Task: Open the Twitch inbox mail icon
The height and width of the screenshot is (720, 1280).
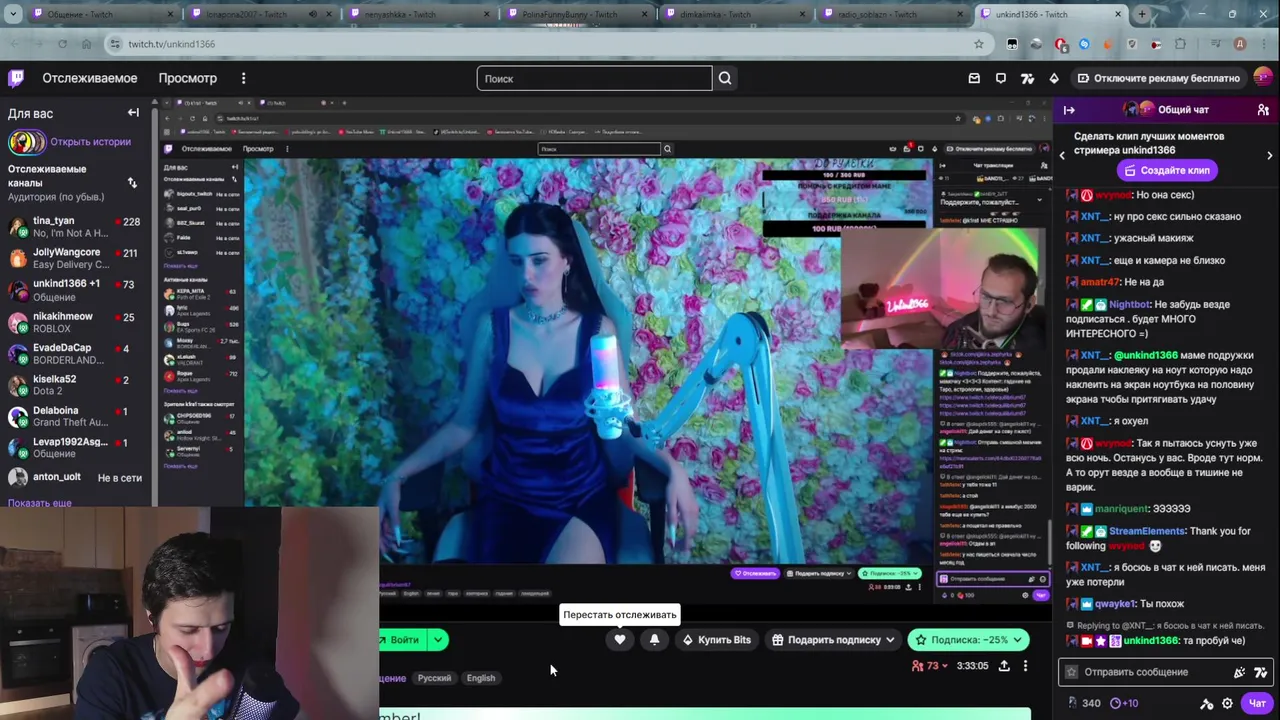Action: point(974,78)
